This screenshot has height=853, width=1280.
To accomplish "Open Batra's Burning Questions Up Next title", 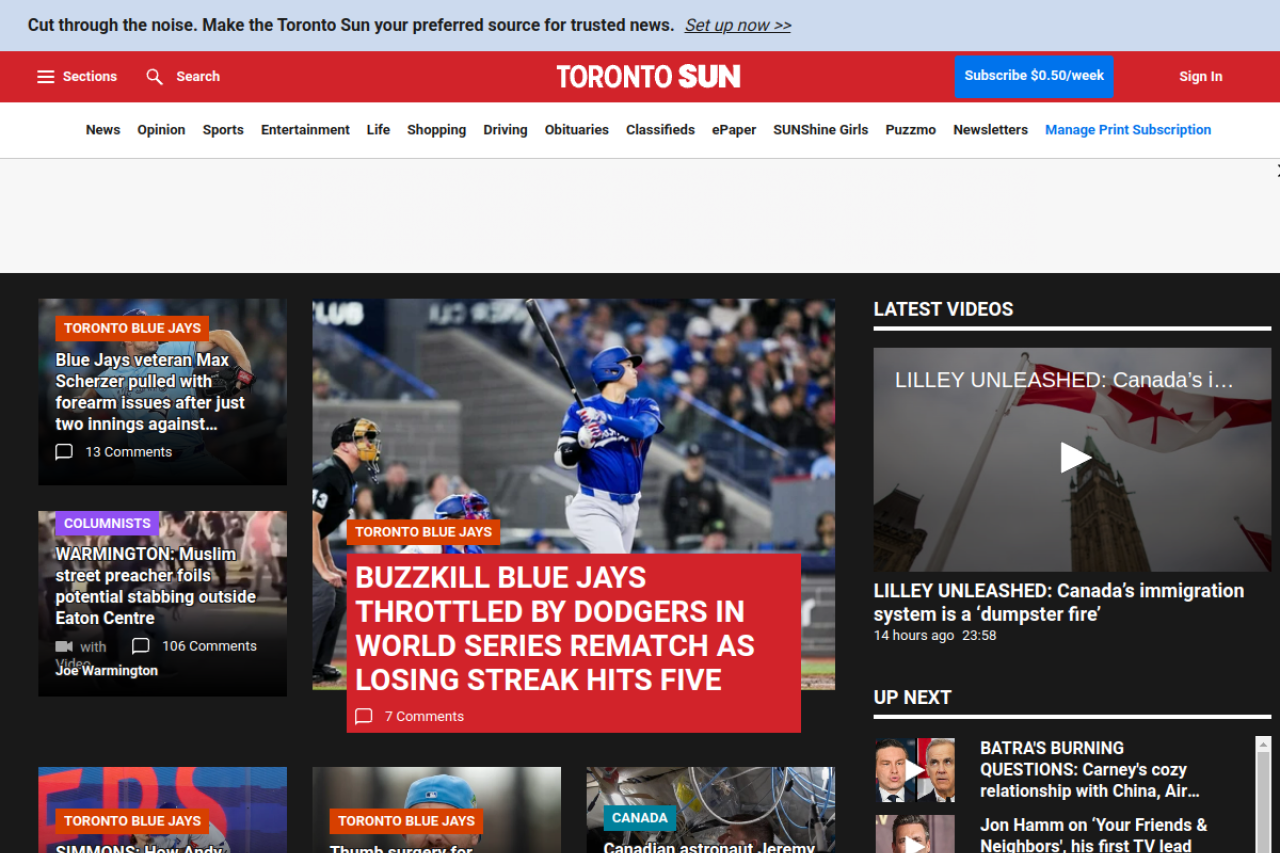I will pos(1090,770).
